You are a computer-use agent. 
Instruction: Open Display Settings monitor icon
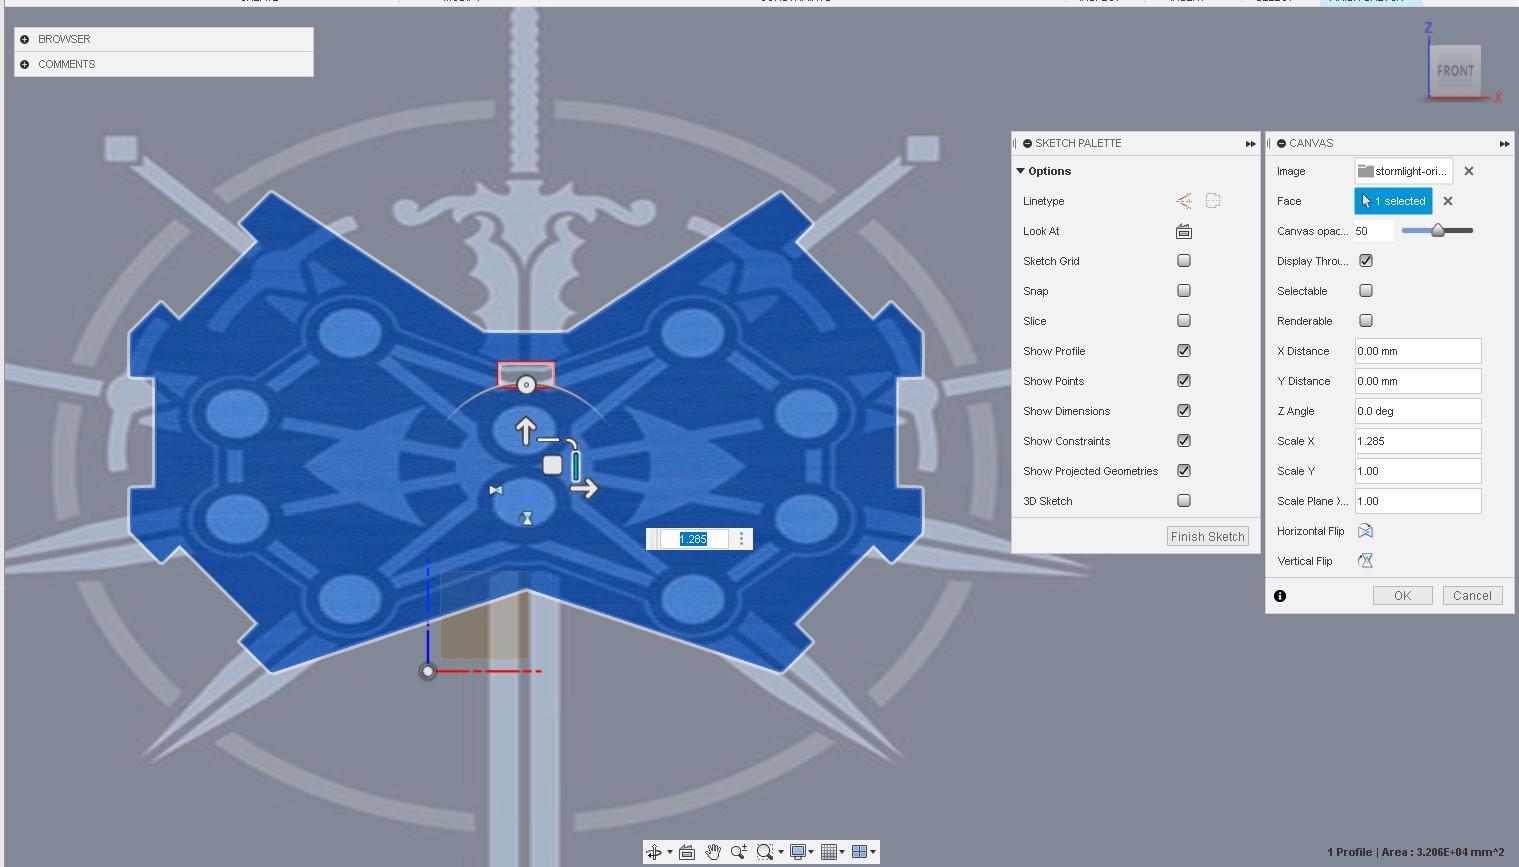tap(797, 852)
